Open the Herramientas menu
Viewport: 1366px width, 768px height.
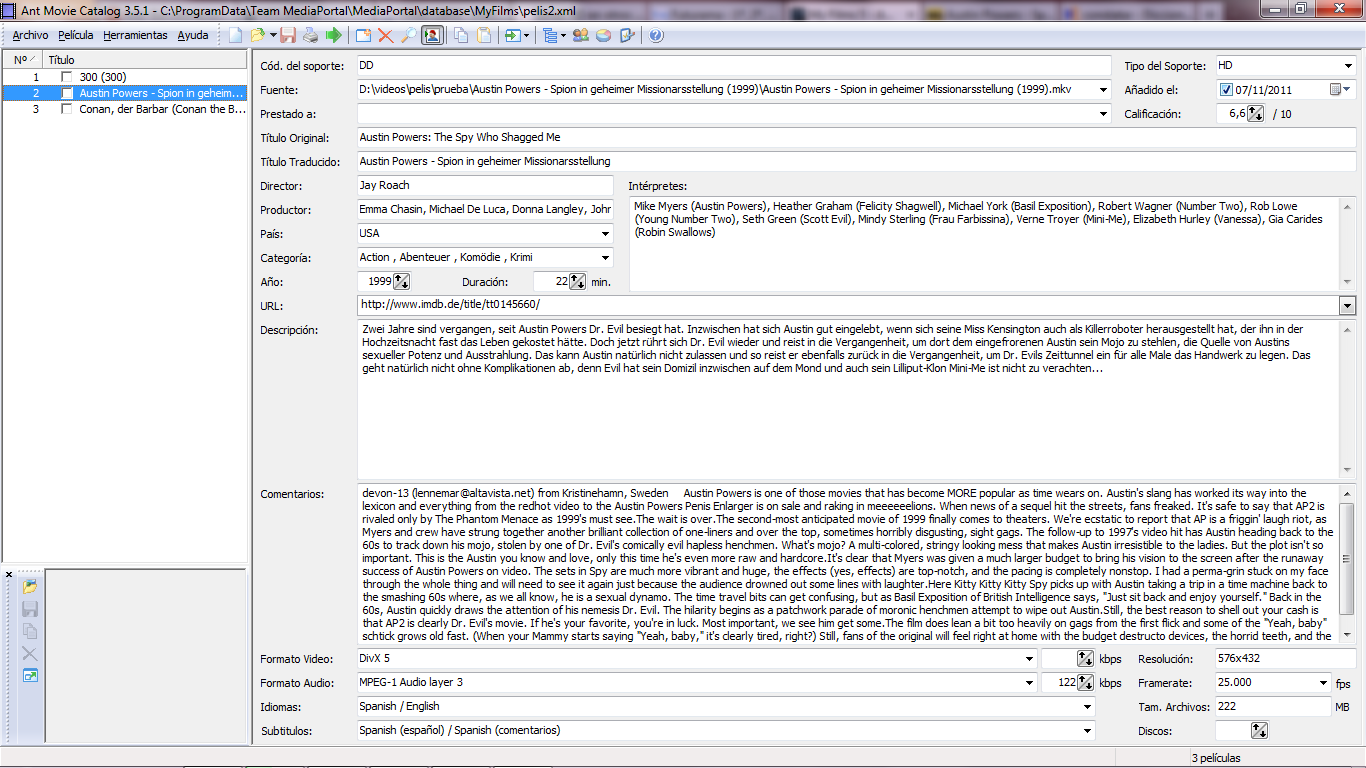(x=135, y=35)
